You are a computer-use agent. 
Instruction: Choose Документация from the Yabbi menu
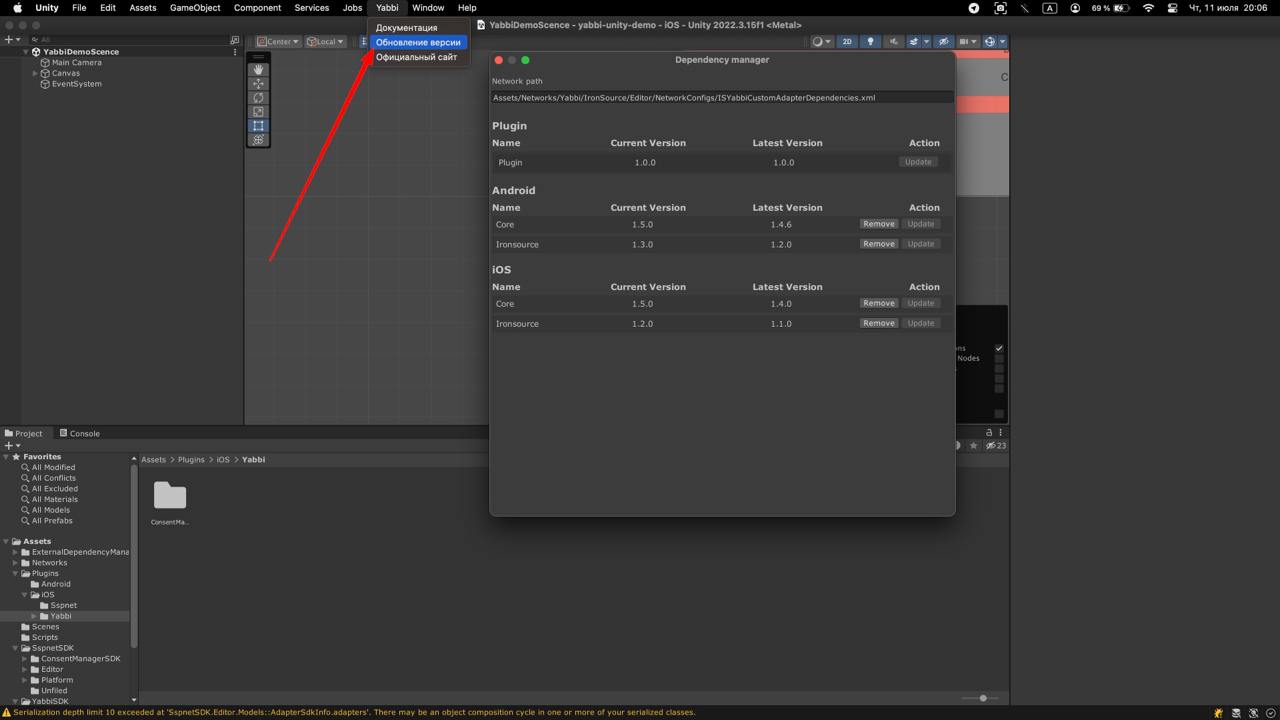coord(406,28)
